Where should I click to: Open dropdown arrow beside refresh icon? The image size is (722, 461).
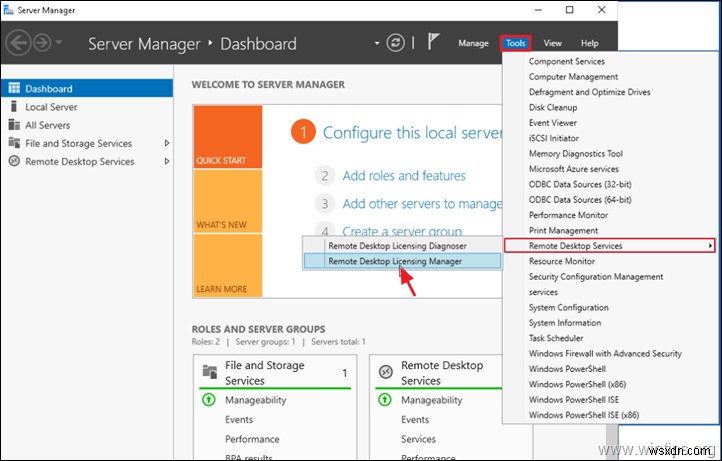[x=377, y=43]
